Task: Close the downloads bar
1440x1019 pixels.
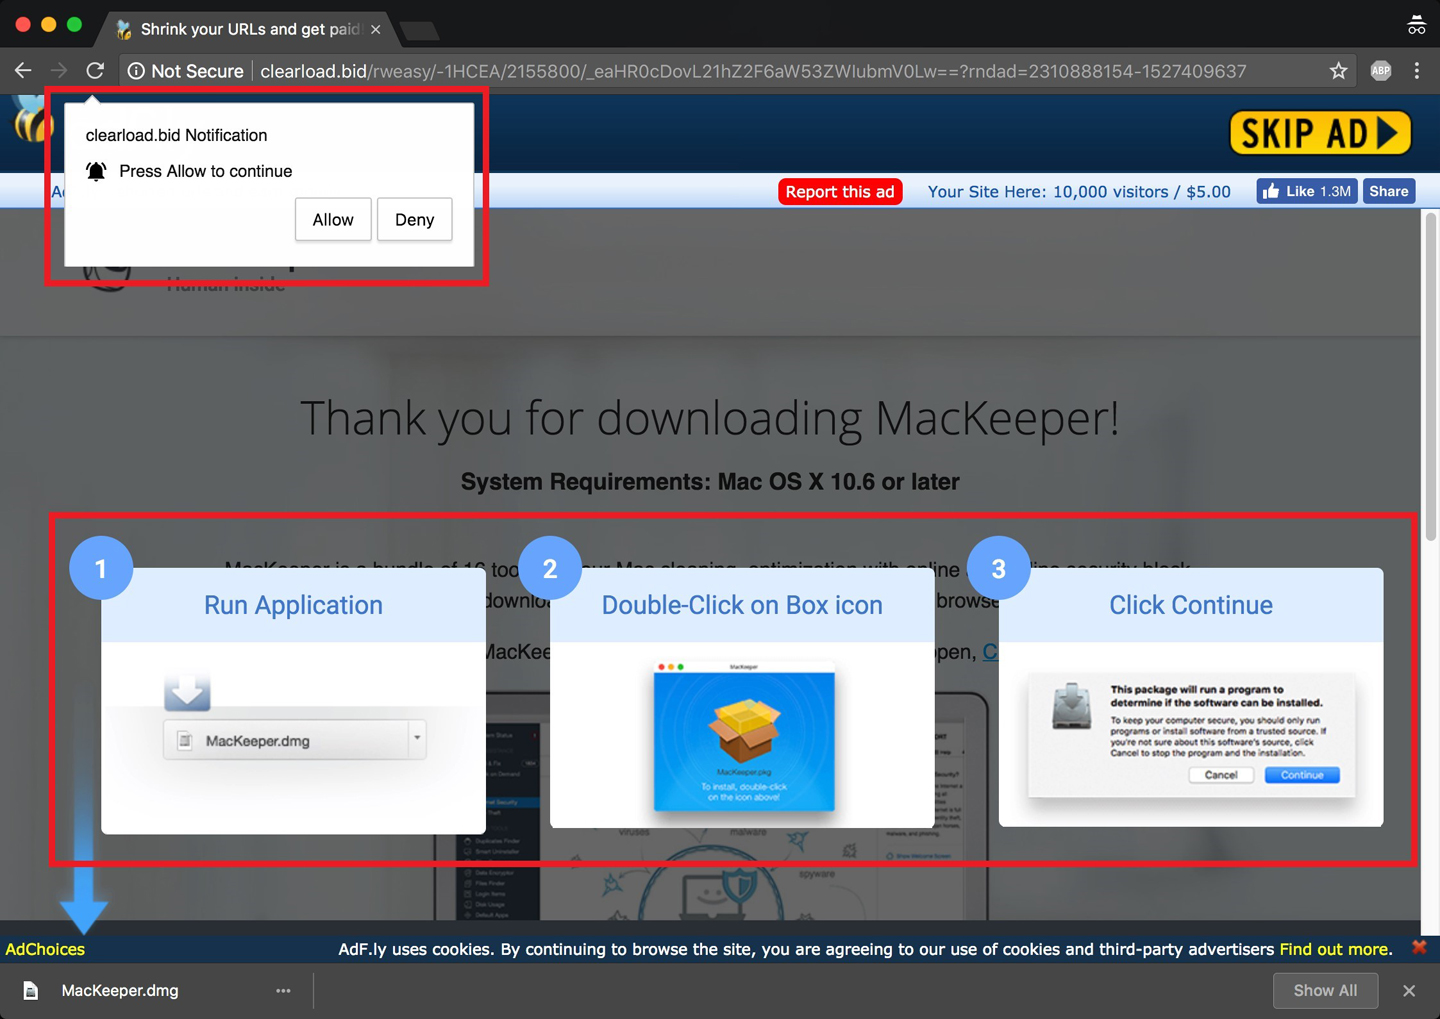Action: click(x=1409, y=991)
